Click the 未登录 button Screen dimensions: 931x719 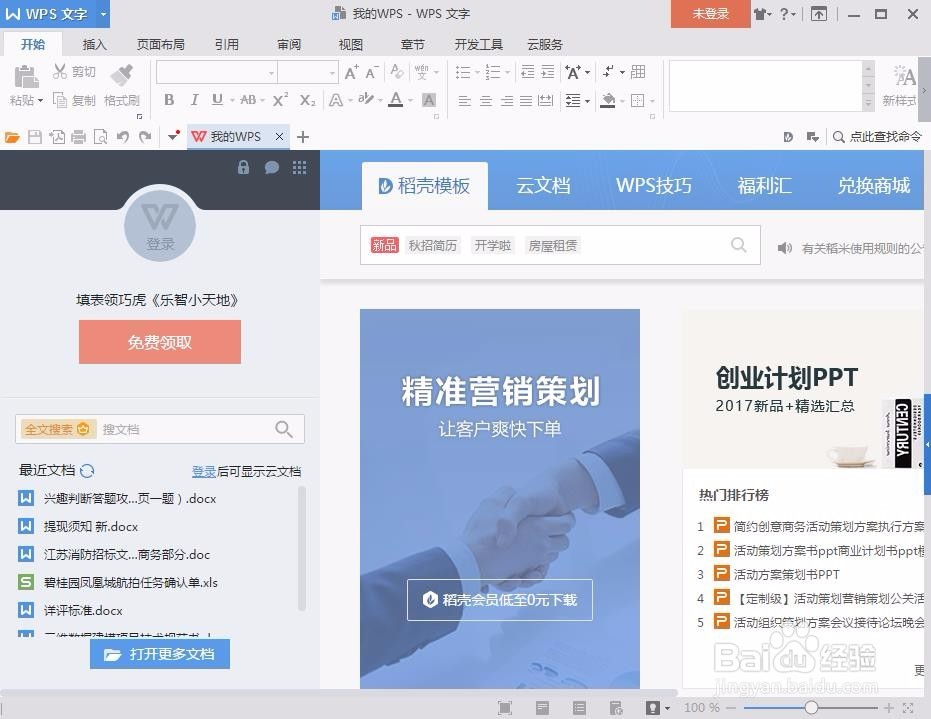pos(710,14)
